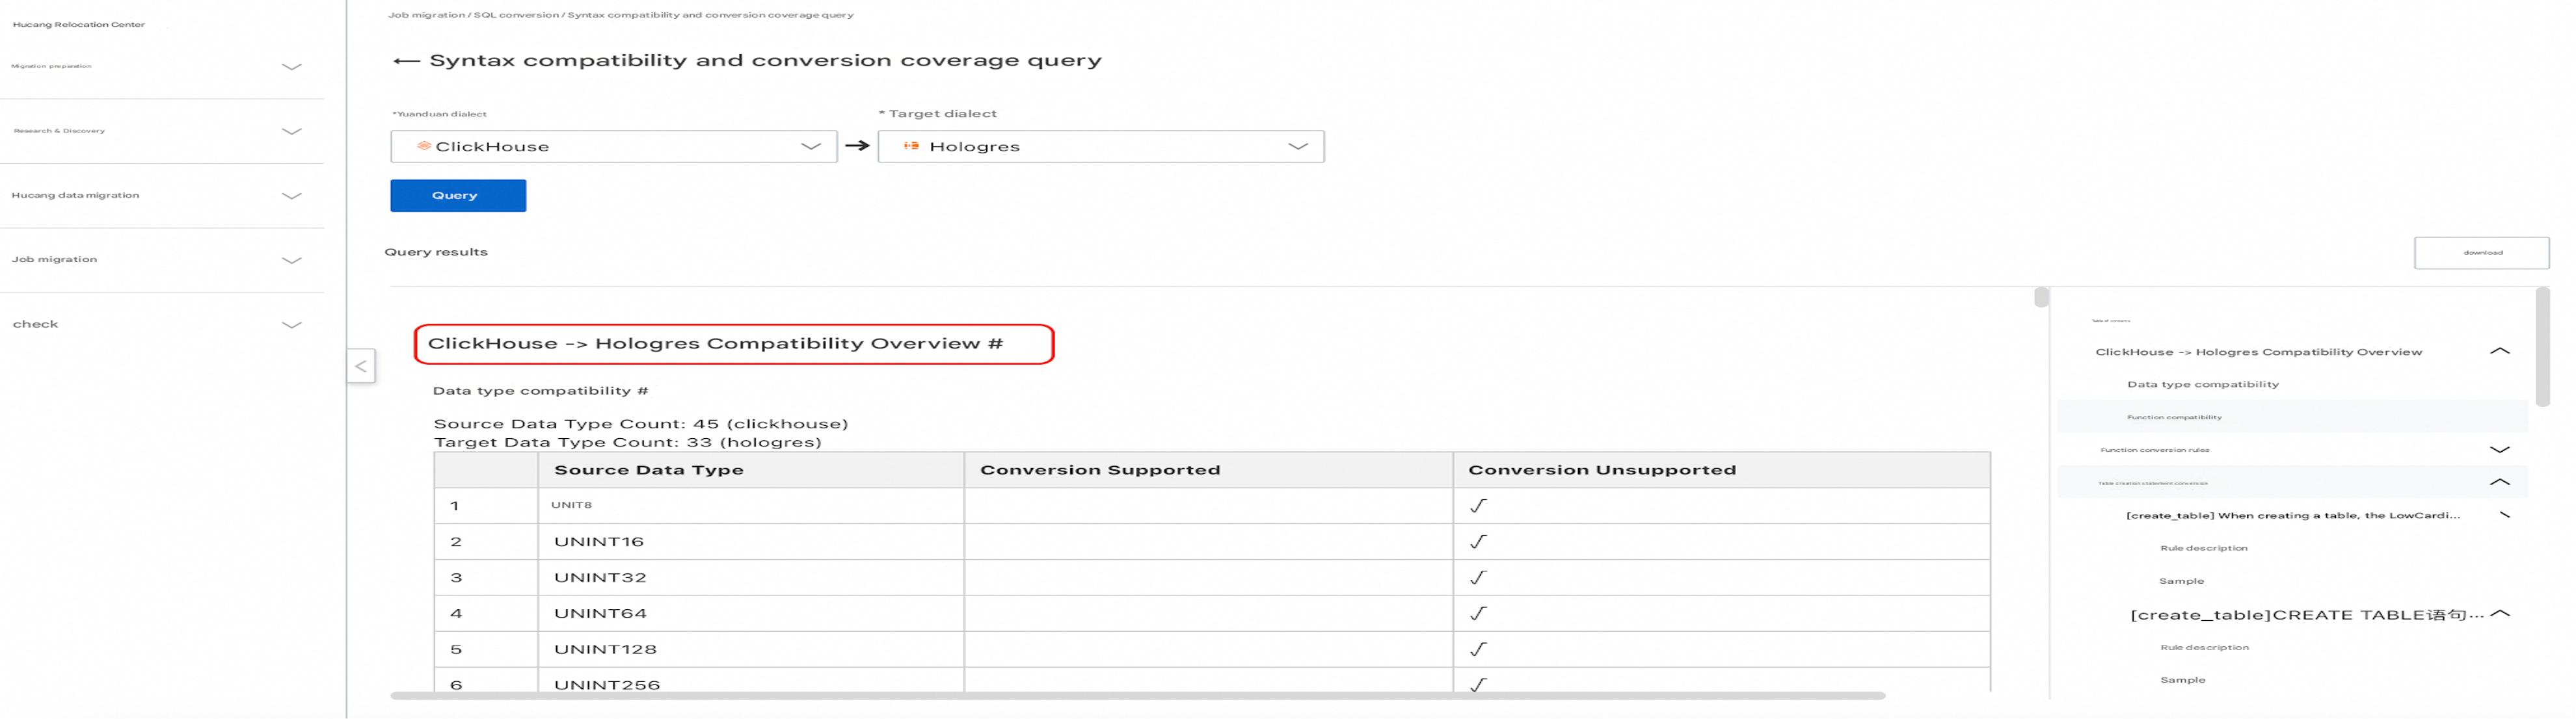Click the Hologres logo in target dialect
Viewport: 2576px width, 719px height.
(911, 146)
